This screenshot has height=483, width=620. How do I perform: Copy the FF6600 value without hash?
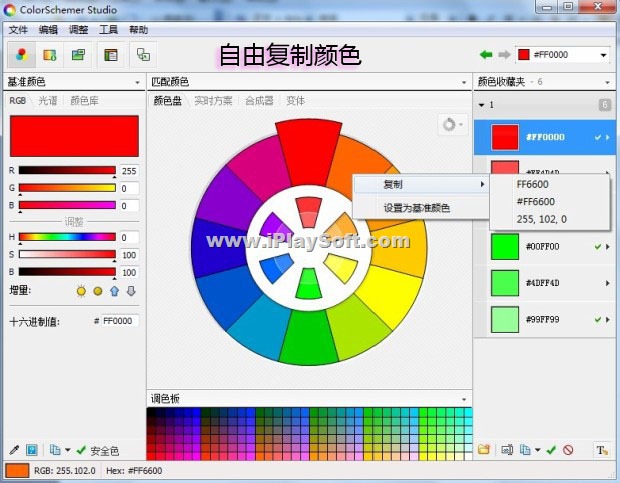click(533, 184)
